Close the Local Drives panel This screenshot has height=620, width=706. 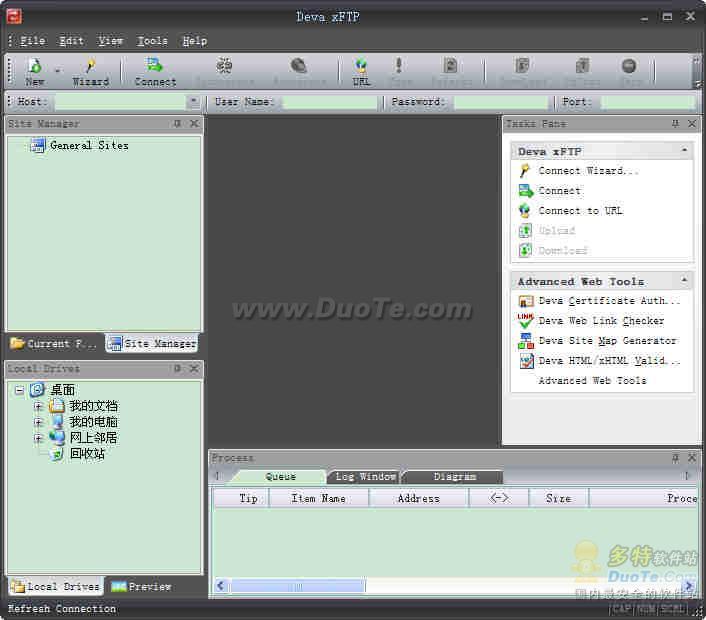click(194, 368)
